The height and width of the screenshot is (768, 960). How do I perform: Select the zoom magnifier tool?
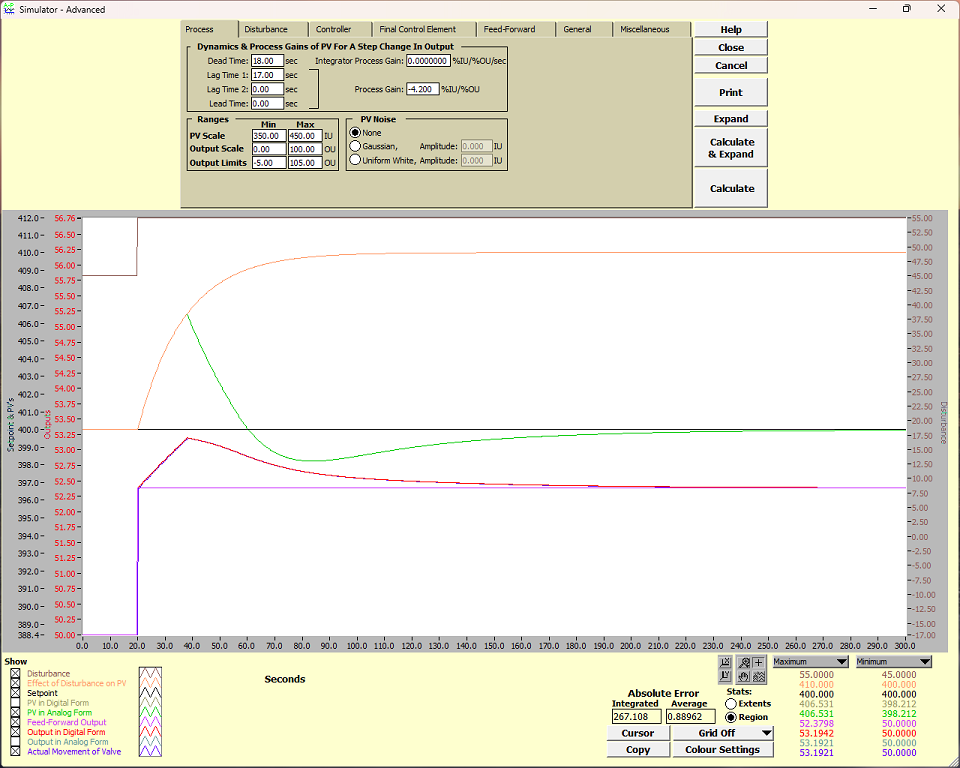click(744, 661)
